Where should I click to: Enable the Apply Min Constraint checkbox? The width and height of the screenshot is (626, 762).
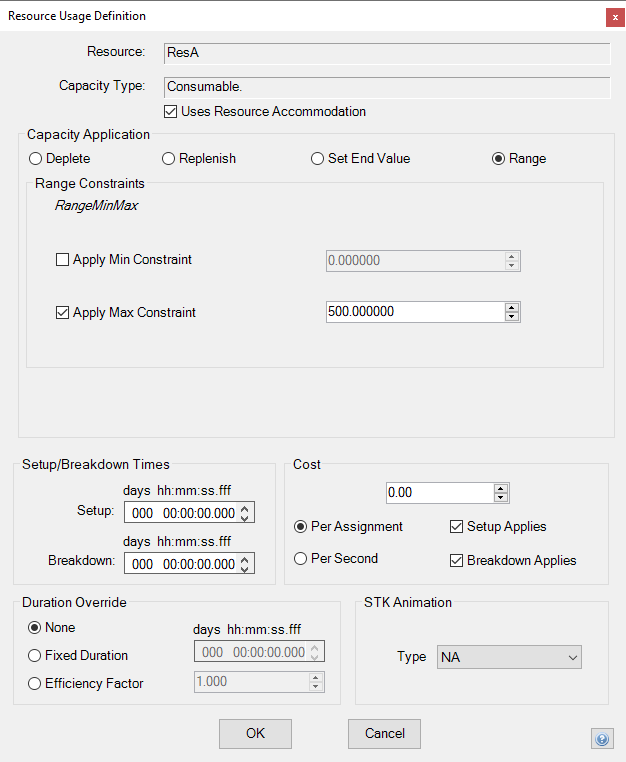[x=63, y=260]
